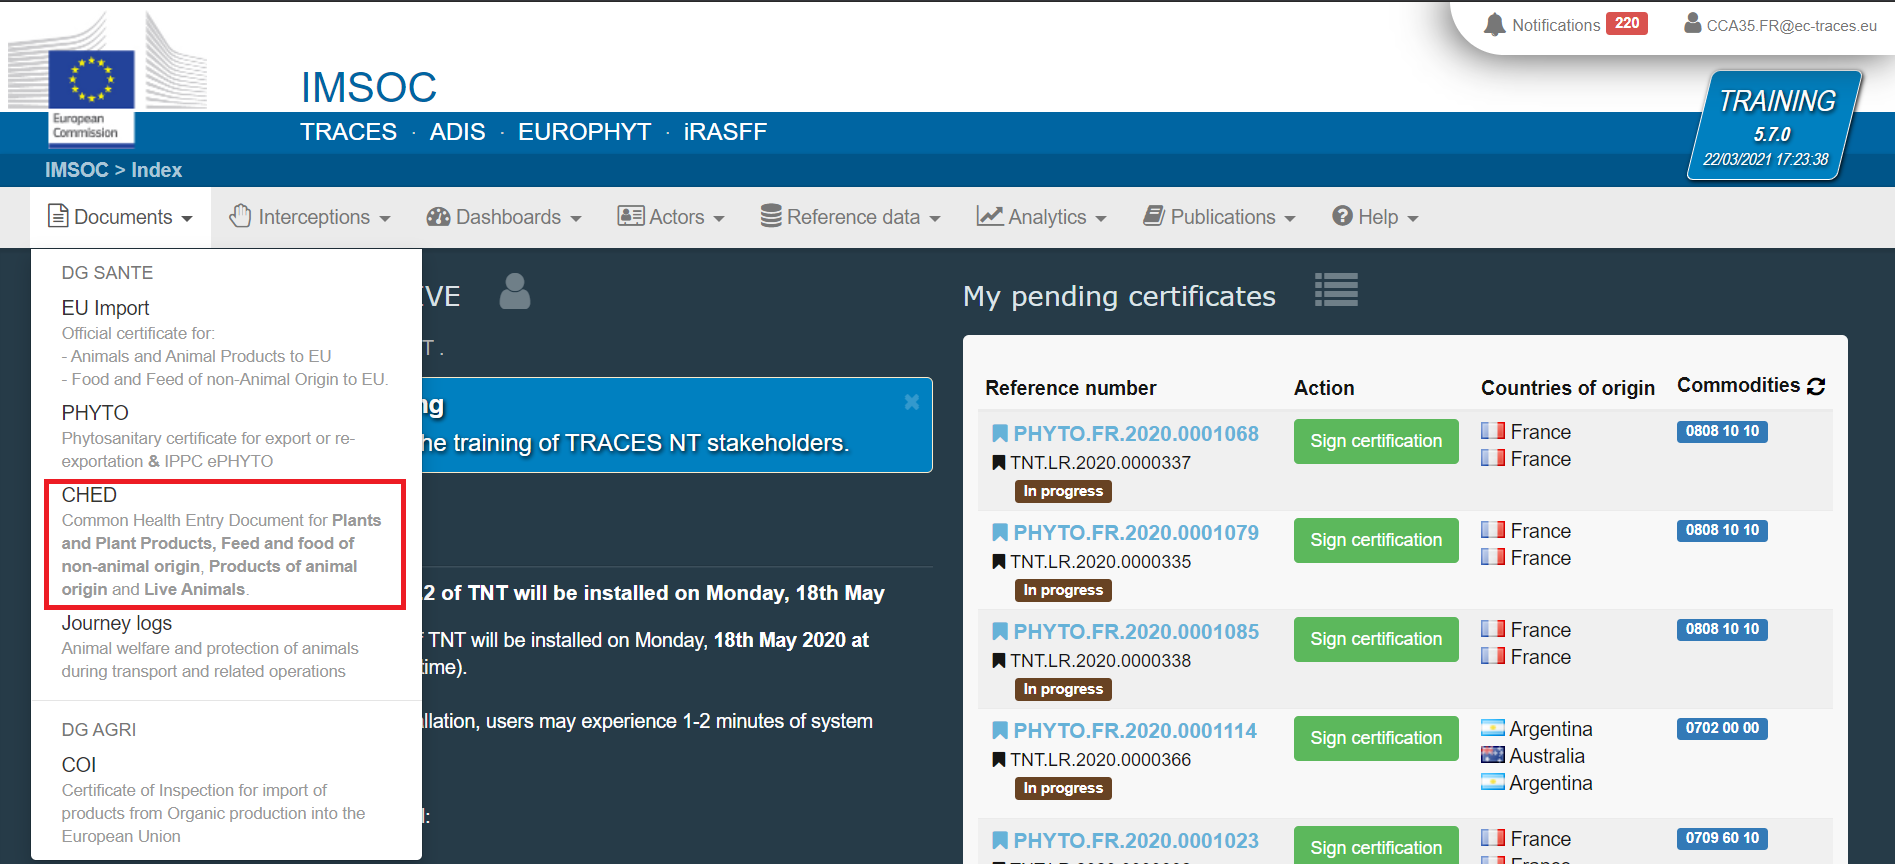1895x864 pixels.
Task: Close the blue training announcement banner
Action: click(912, 402)
